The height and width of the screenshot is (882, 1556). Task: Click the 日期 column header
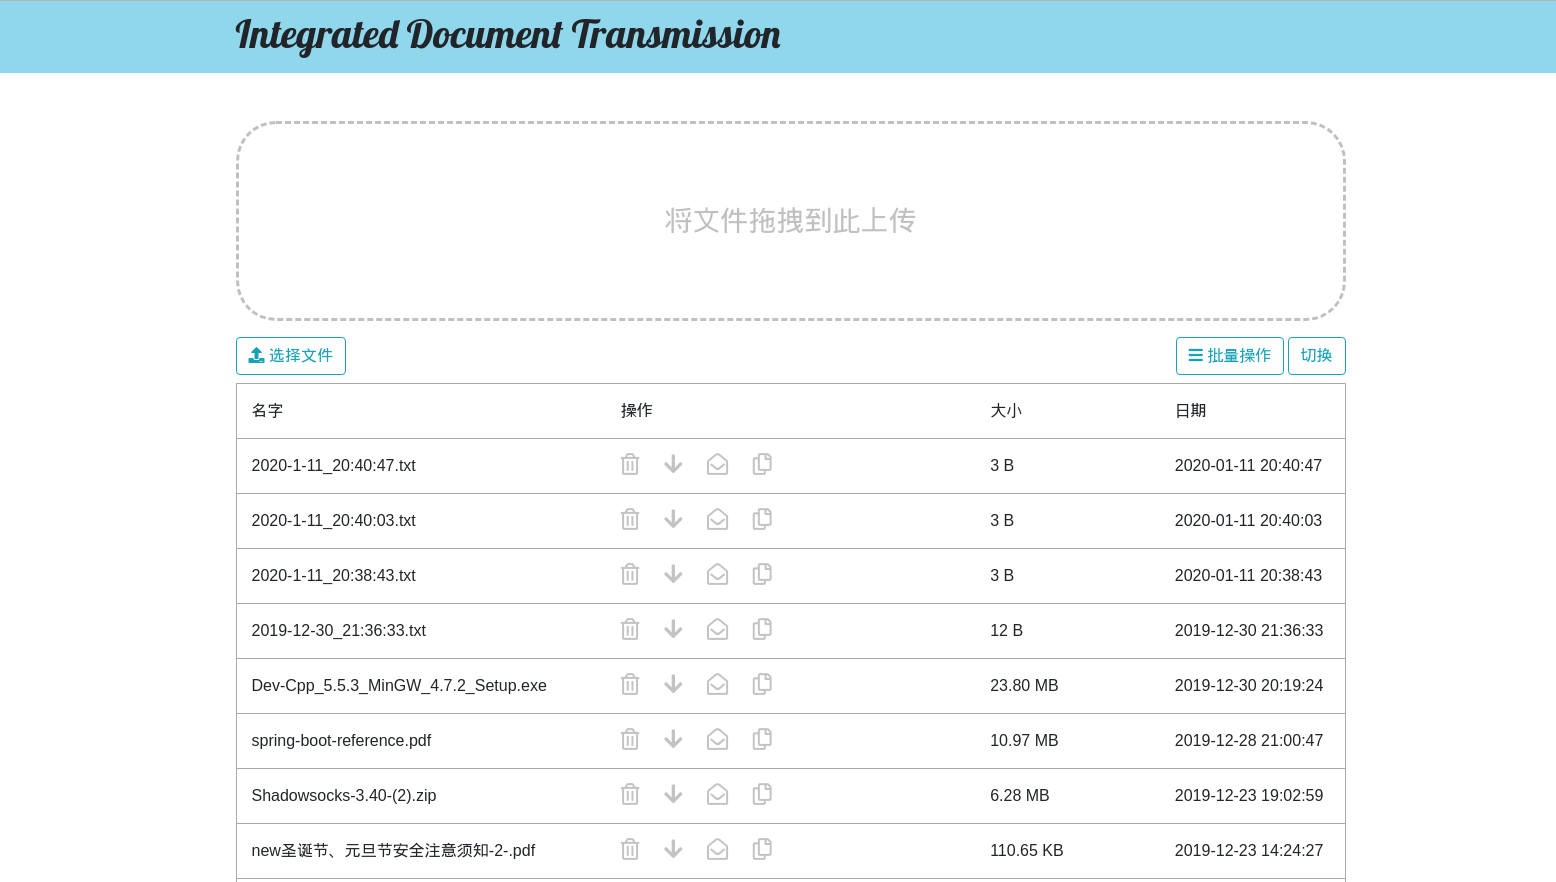coord(1190,411)
